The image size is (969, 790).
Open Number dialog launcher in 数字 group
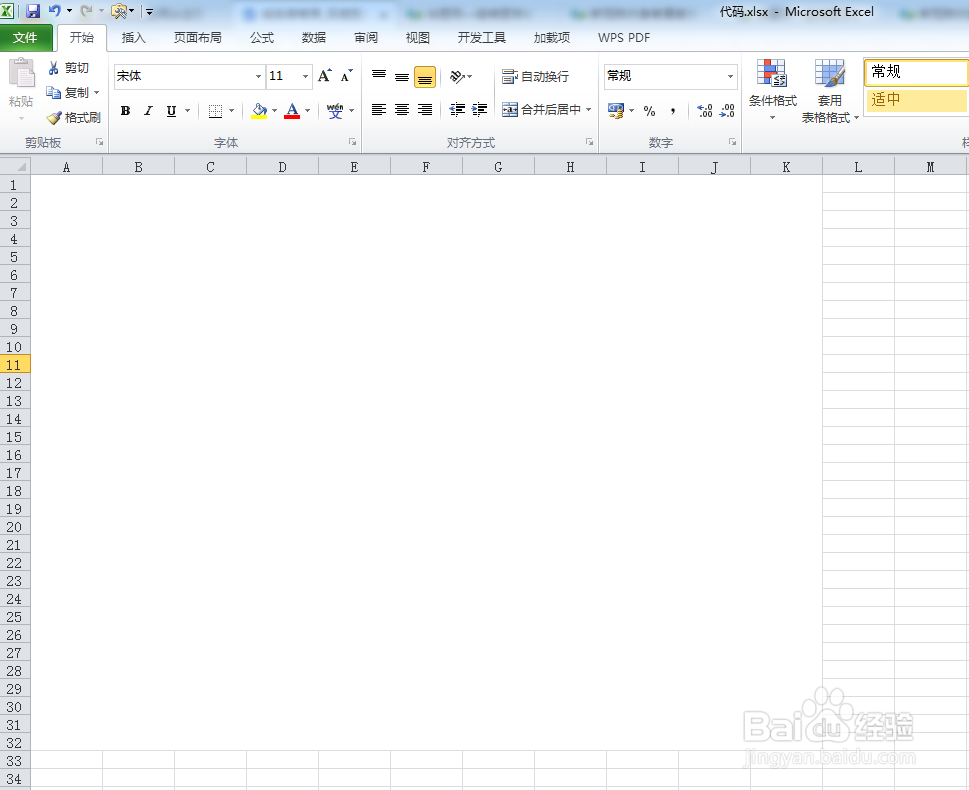(732, 142)
